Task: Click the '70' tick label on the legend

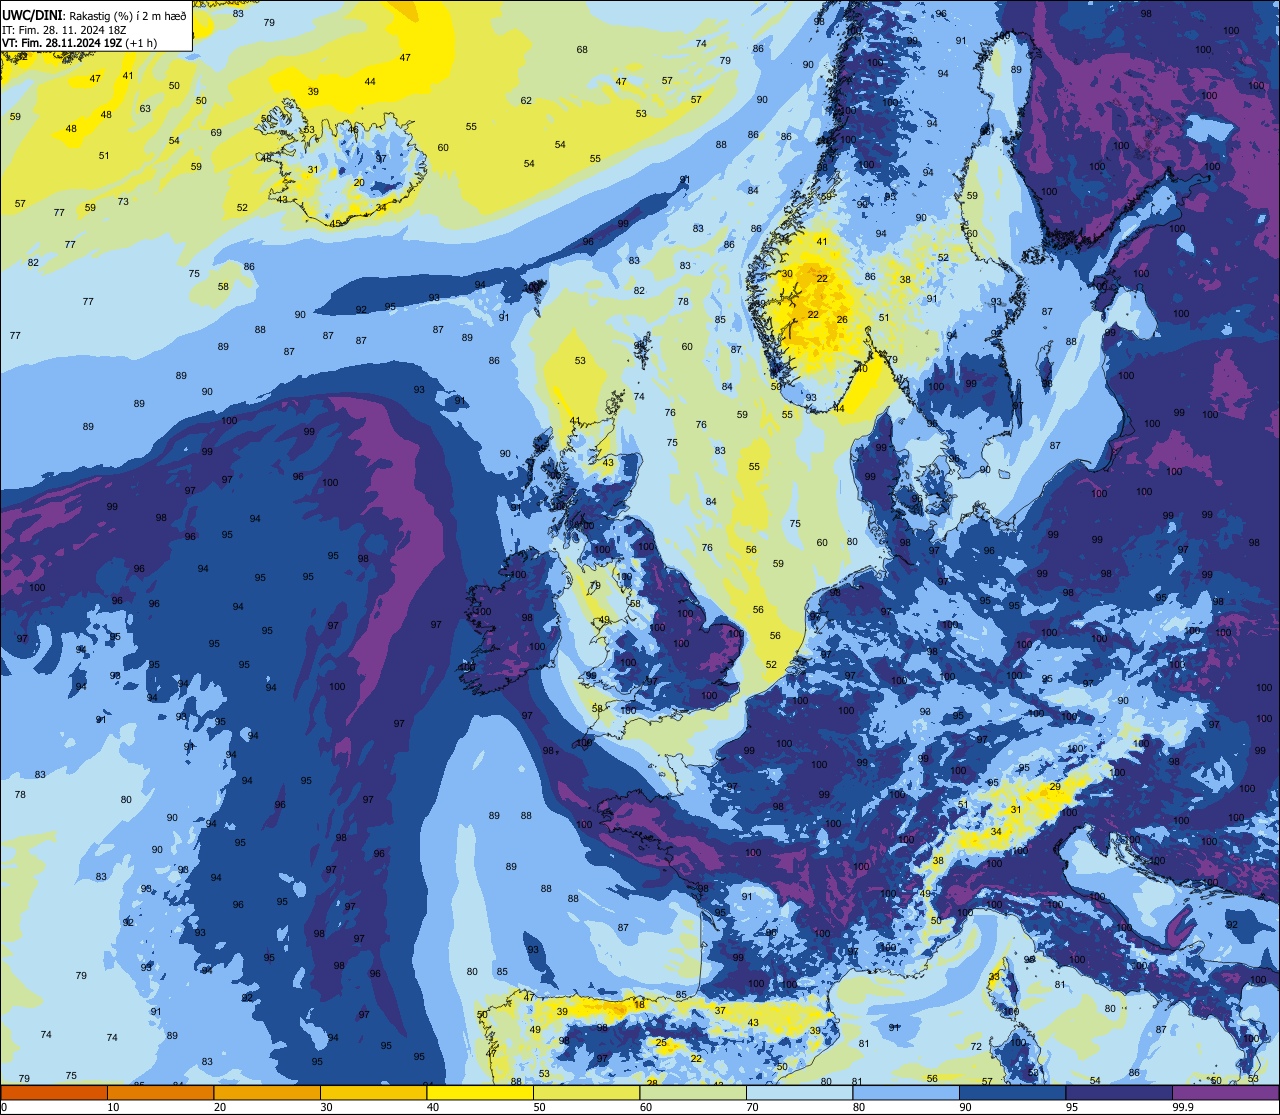Action: [752, 1107]
